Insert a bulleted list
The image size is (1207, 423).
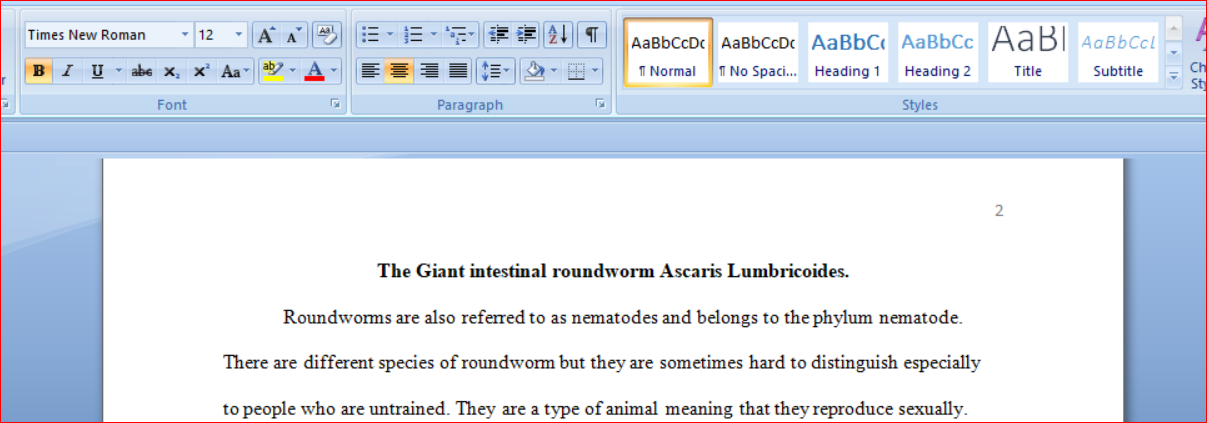tap(370, 35)
